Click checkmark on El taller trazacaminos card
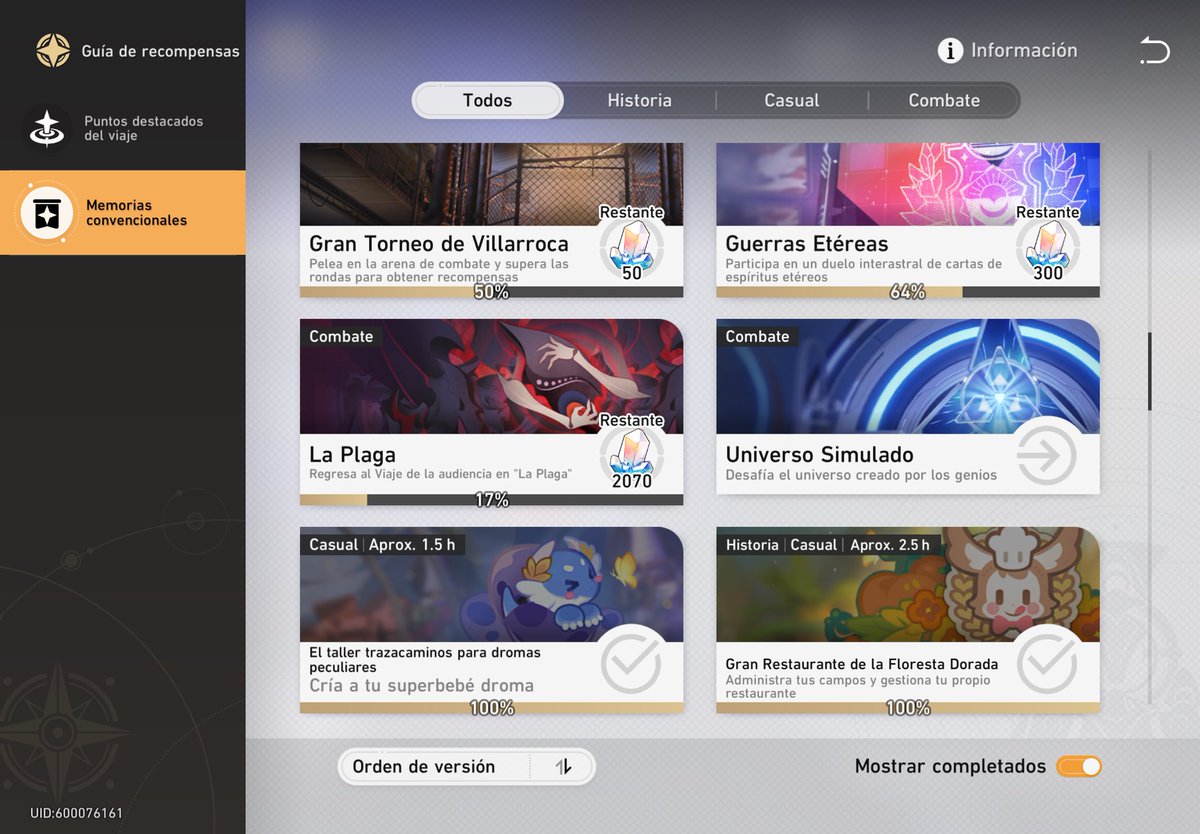Screen dimensions: 1200x834 click(x=630, y=664)
